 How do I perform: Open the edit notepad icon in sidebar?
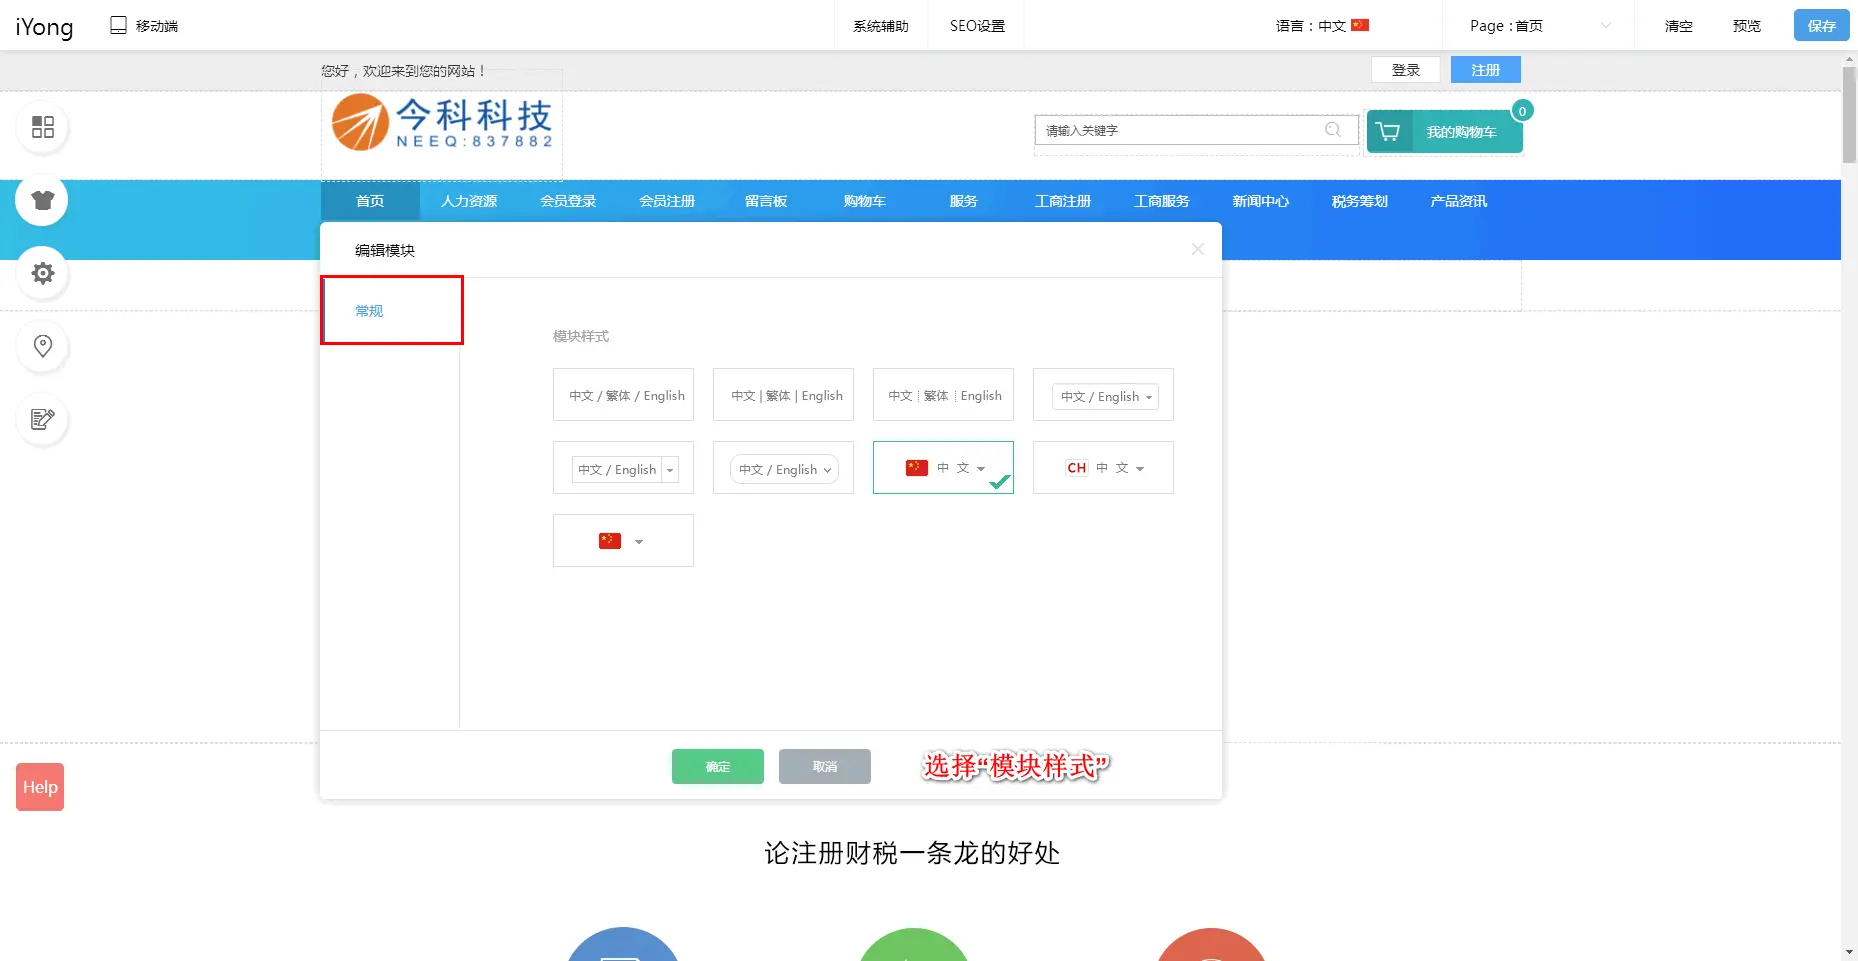coord(42,419)
